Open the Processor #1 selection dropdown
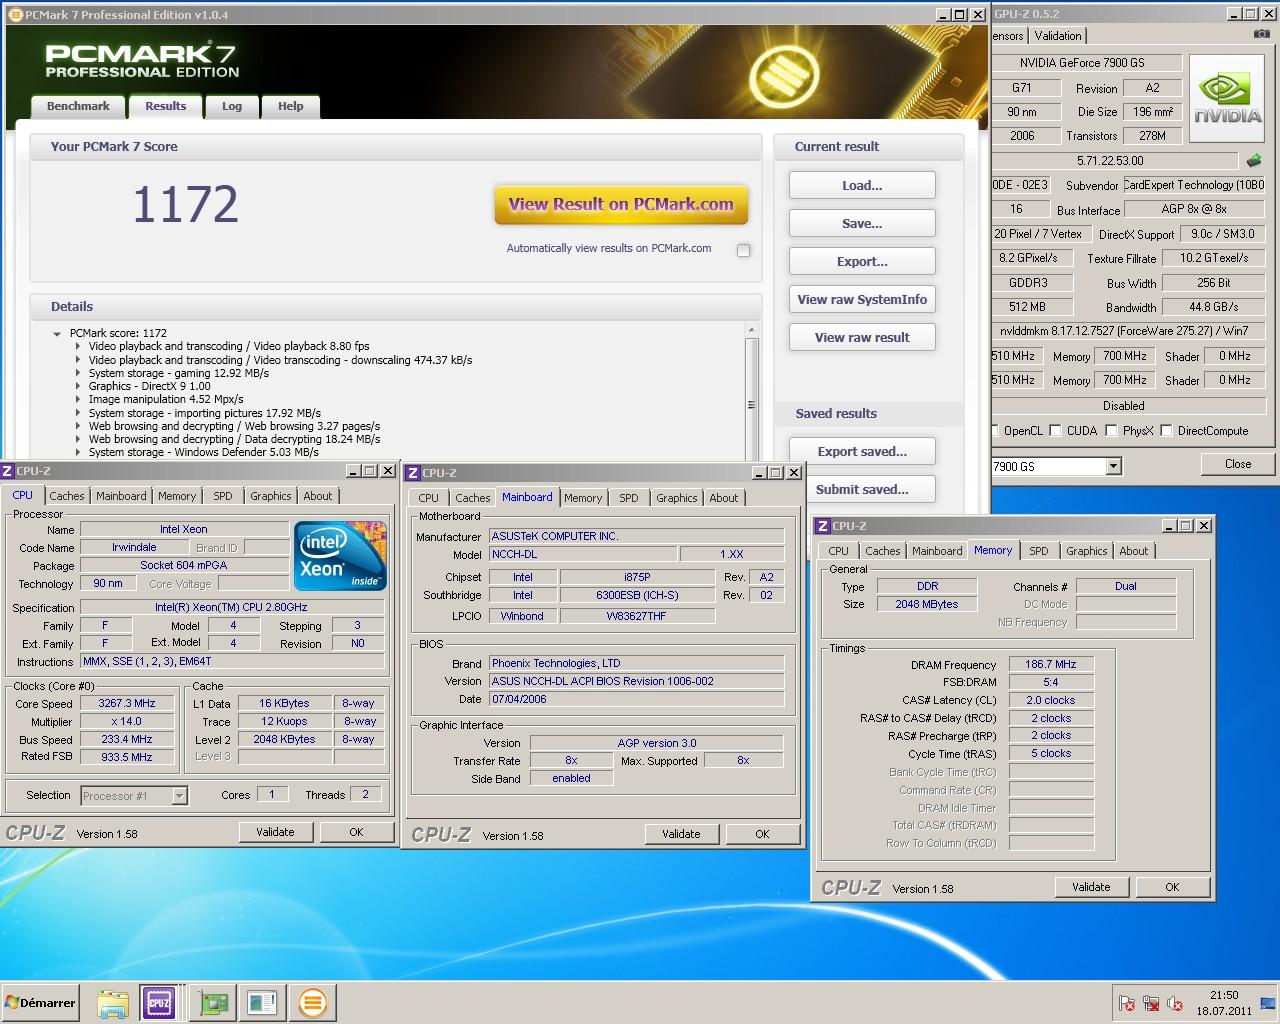Image resolution: width=1280 pixels, height=1024 pixels. pyautogui.click(x=179, y=796)
